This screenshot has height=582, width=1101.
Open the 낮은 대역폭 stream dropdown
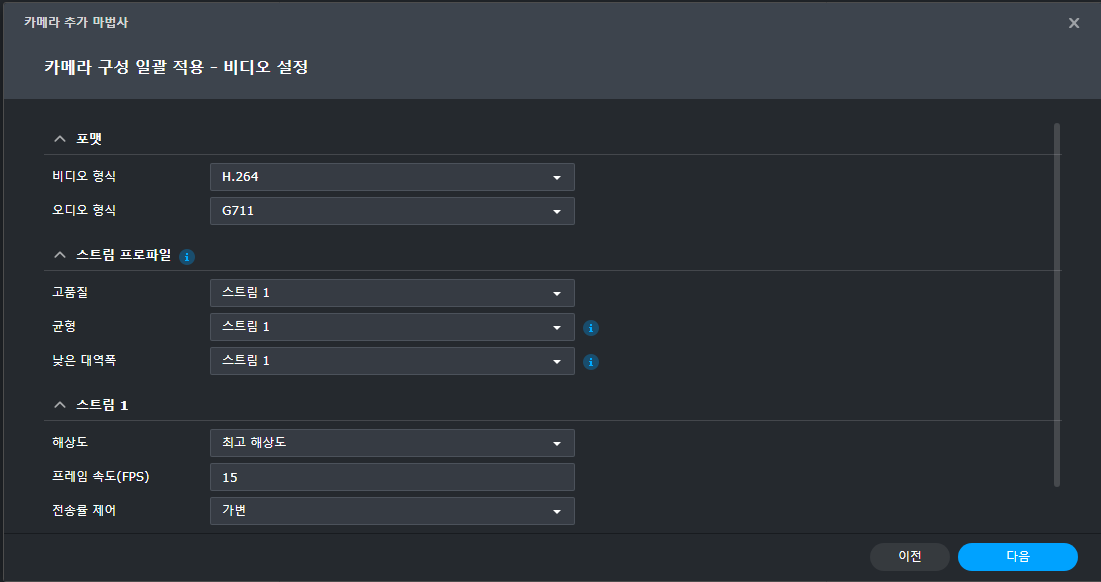[392, 361]
